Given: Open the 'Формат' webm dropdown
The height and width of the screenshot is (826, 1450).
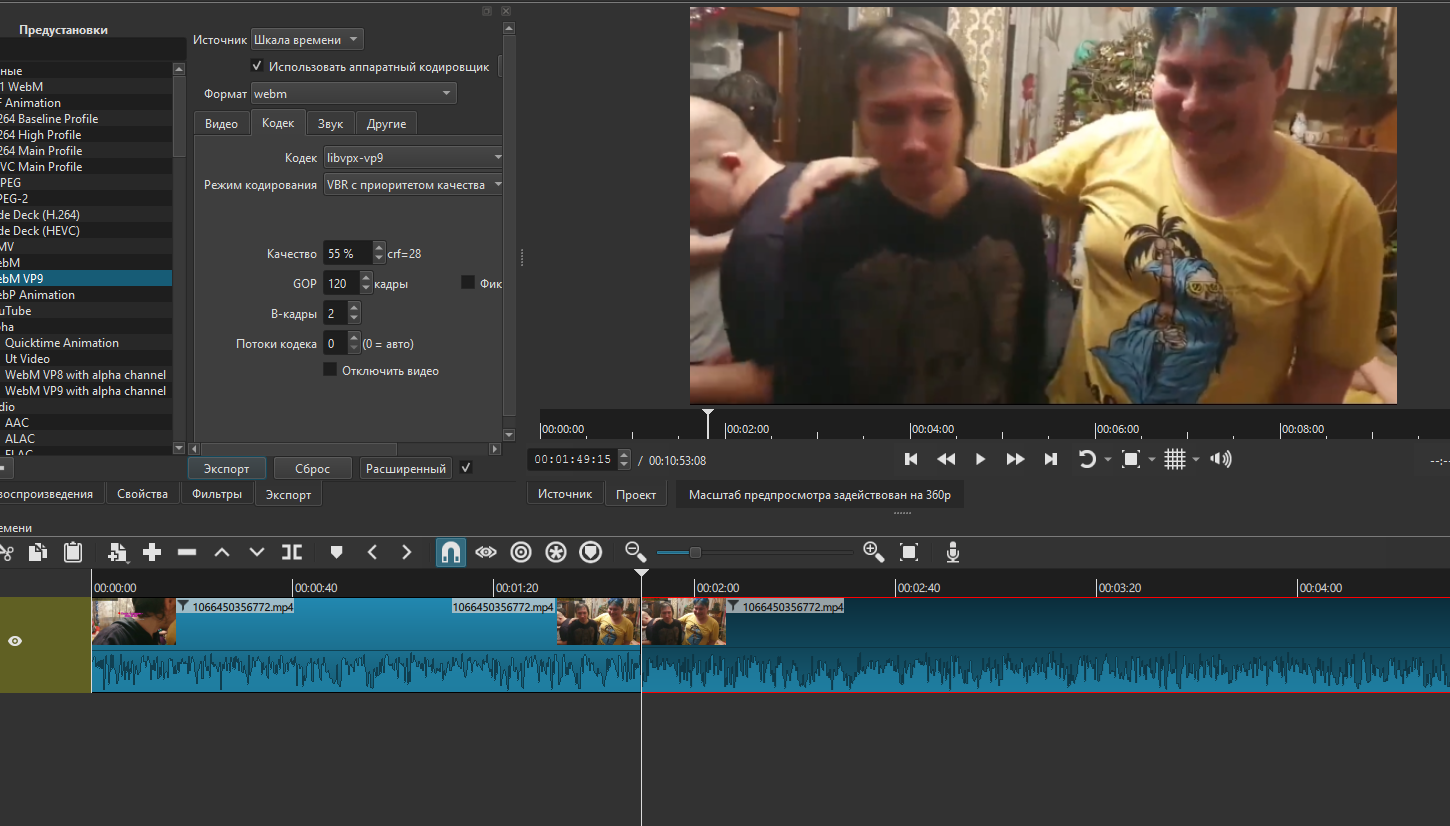Looking at the screenshot, I should pyautogui.click(x=353, y=94).
